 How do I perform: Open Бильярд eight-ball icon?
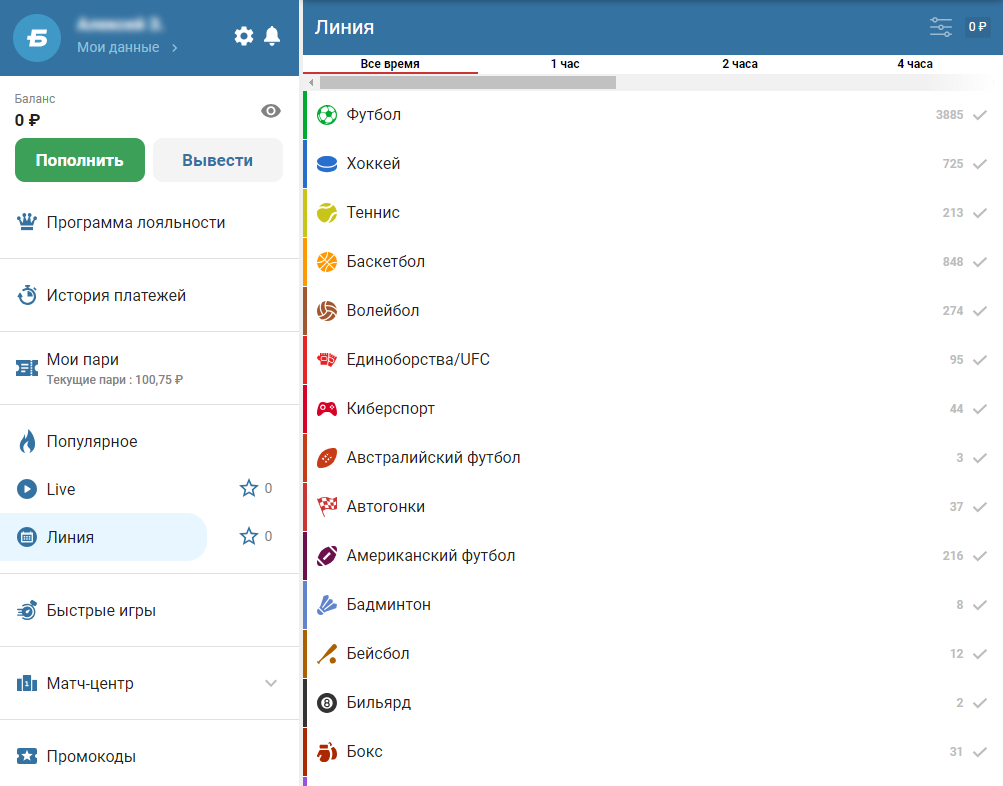coord(327,703)
